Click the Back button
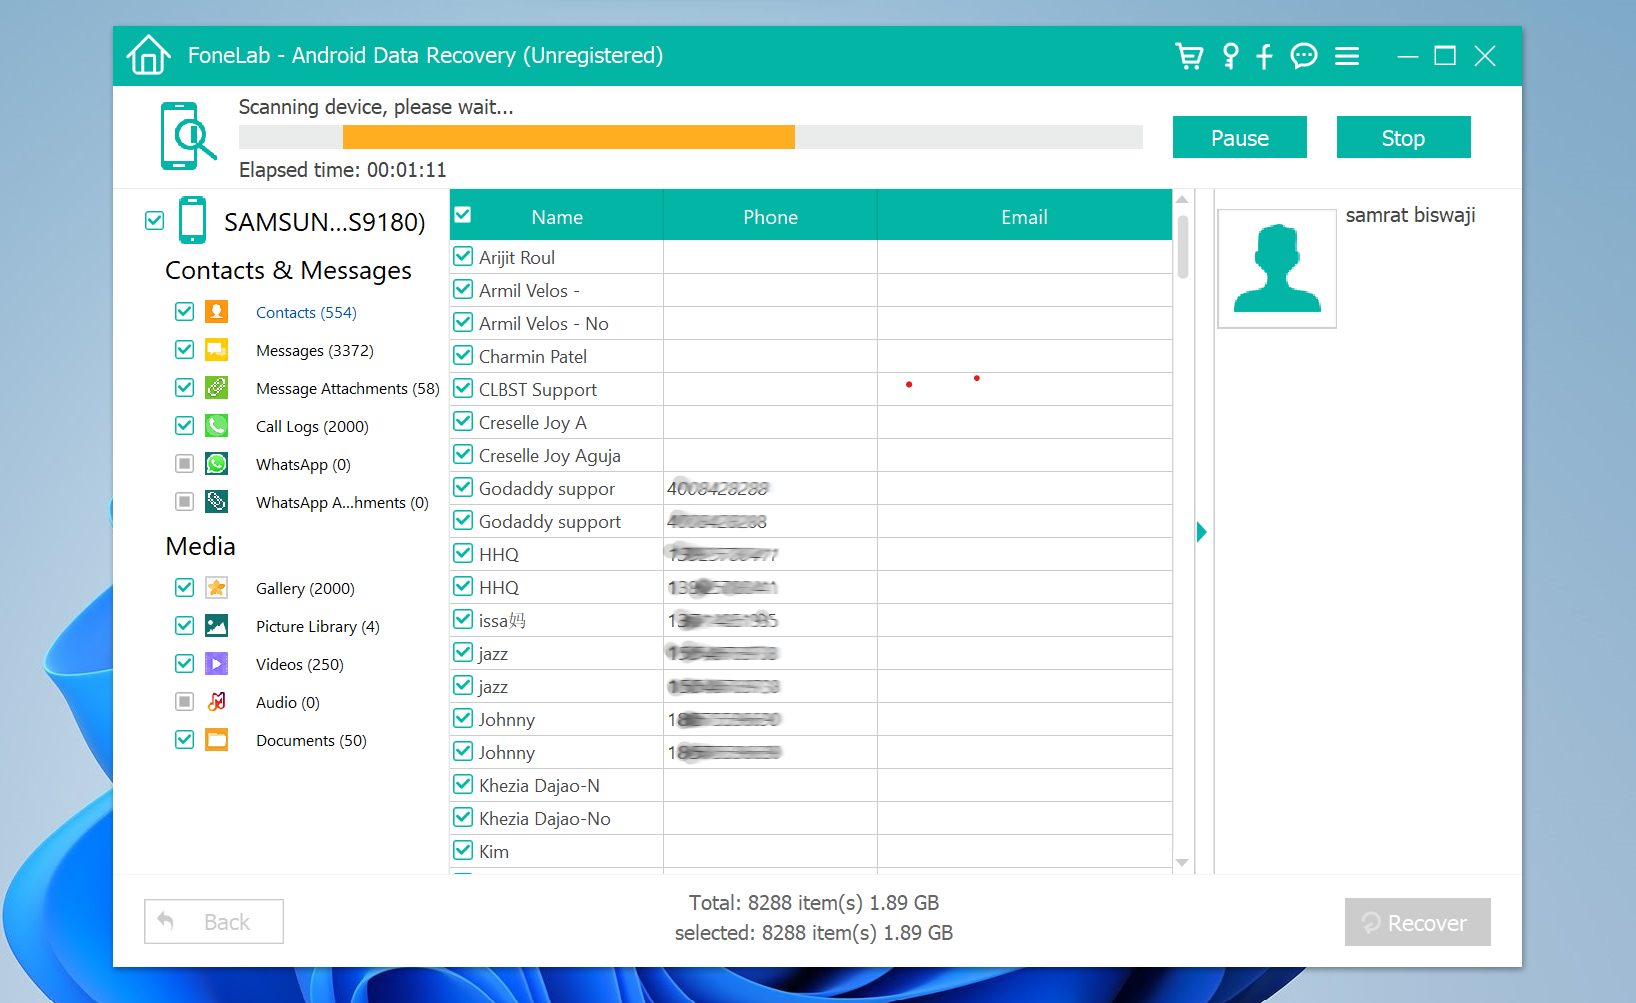Image resolution: width=1636 pixels, height=1003 pixels. click(x=214, y=921)
